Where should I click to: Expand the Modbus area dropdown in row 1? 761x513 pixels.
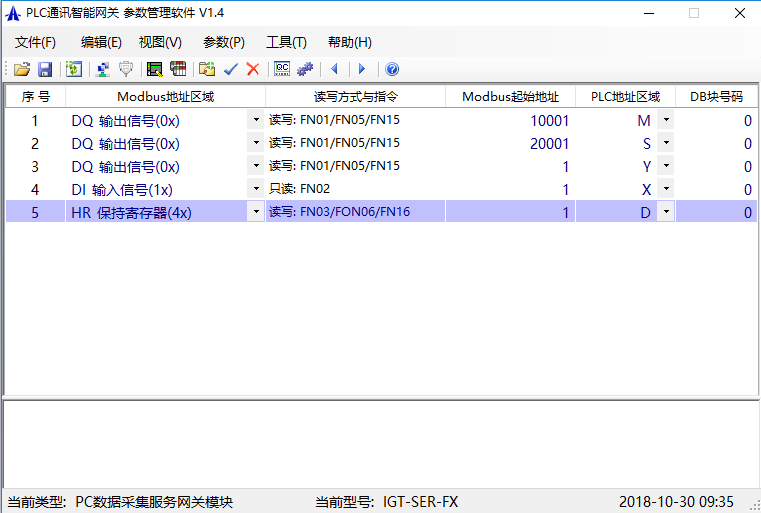256,120
